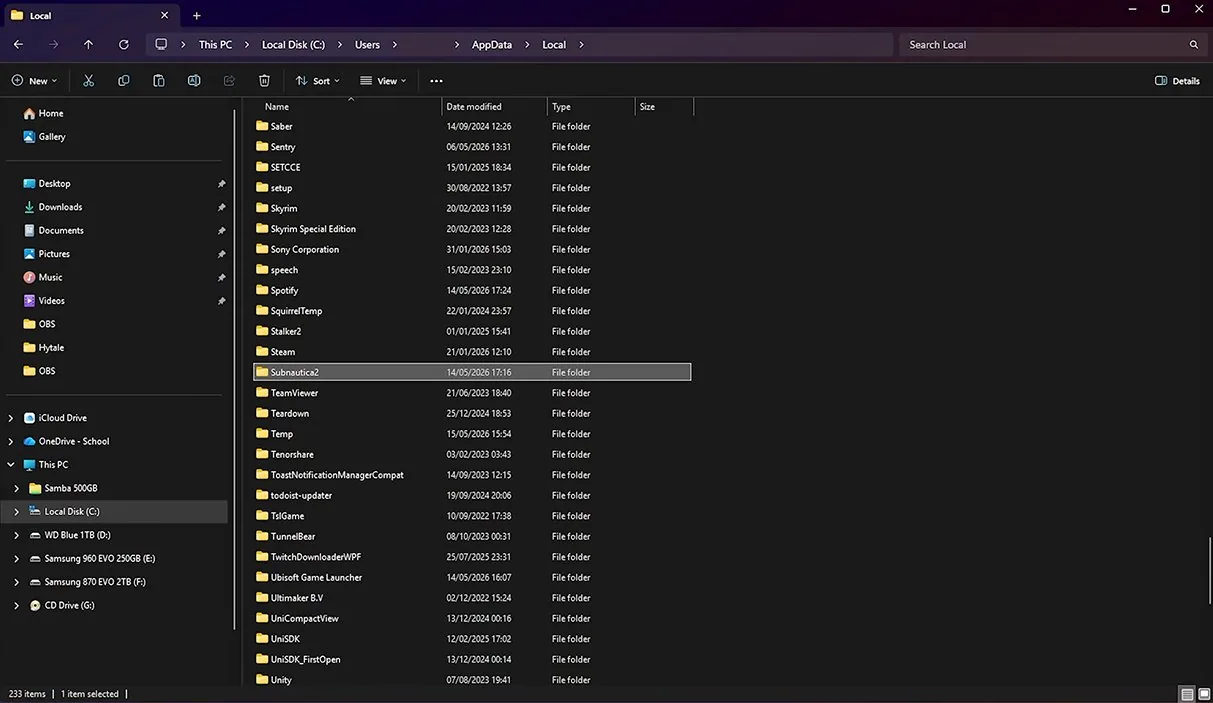The image size is (1213, 703).
Task: Expand Samba 500GB tree node
Action: click(17, 488)
